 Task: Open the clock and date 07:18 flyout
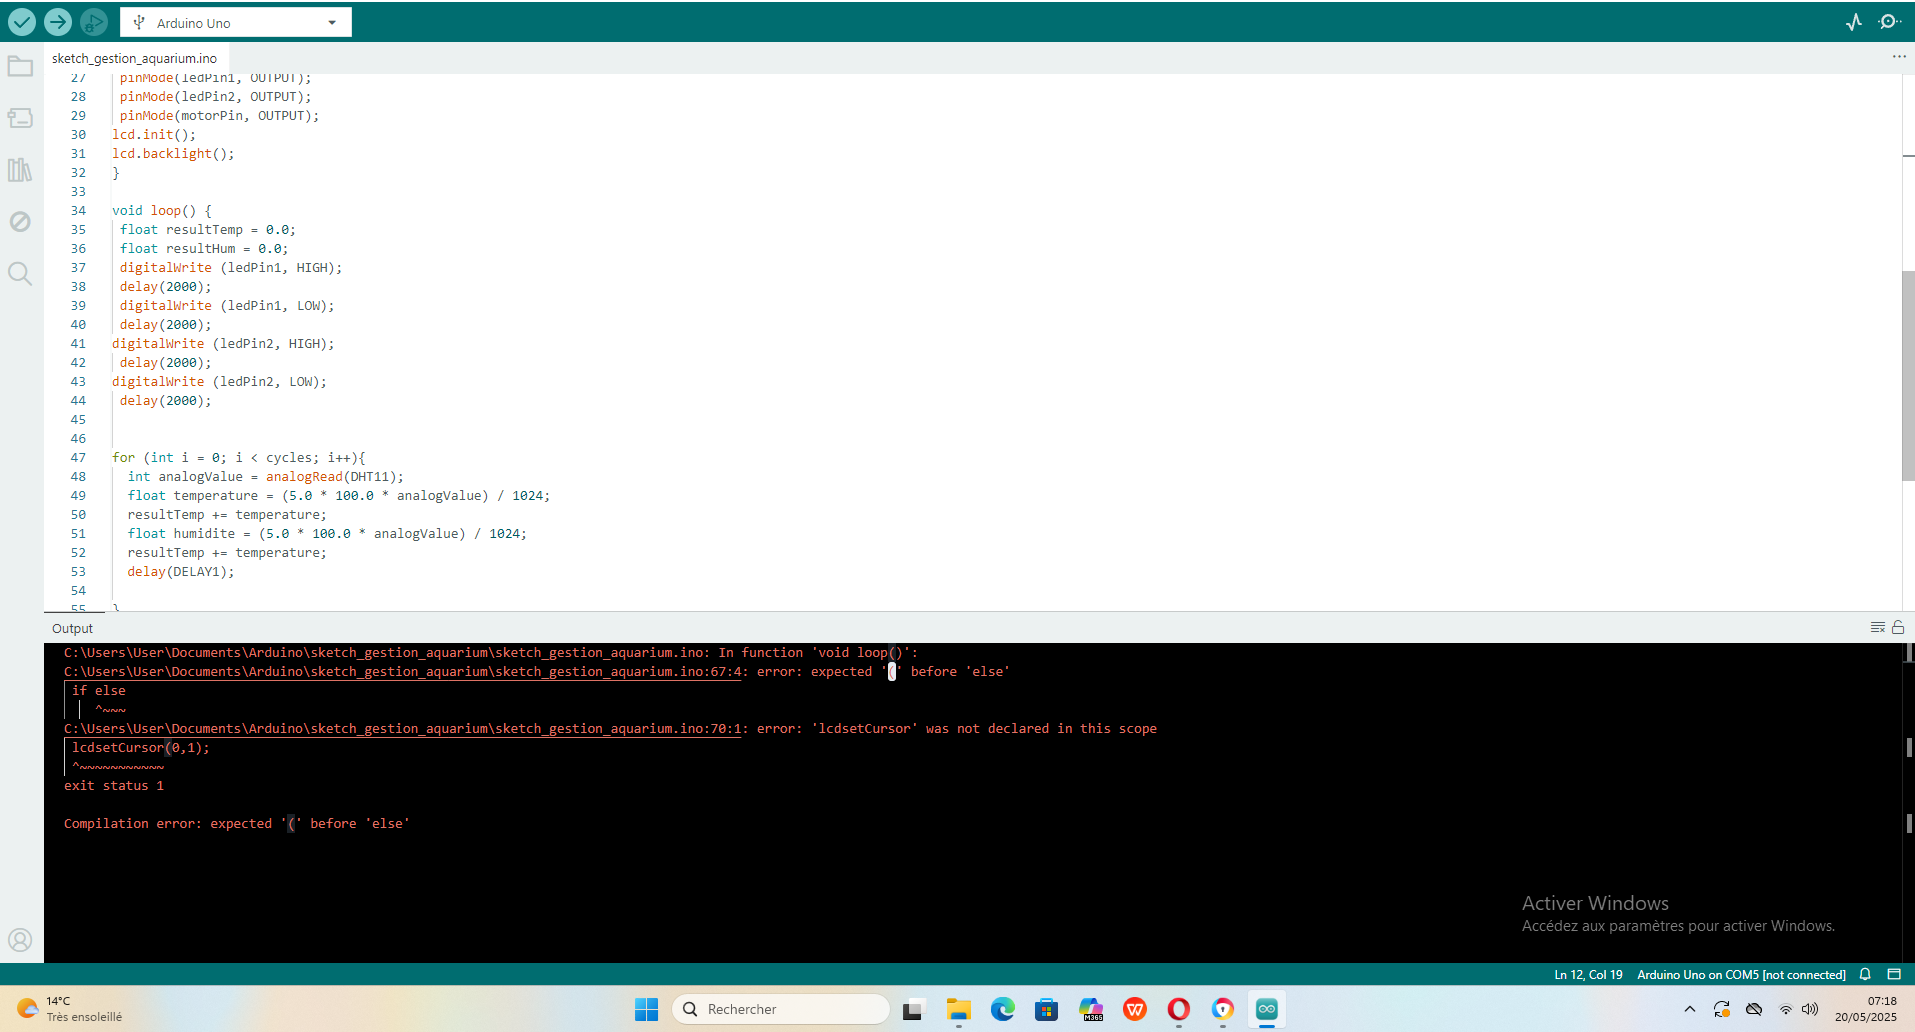pos(1865,1009)
